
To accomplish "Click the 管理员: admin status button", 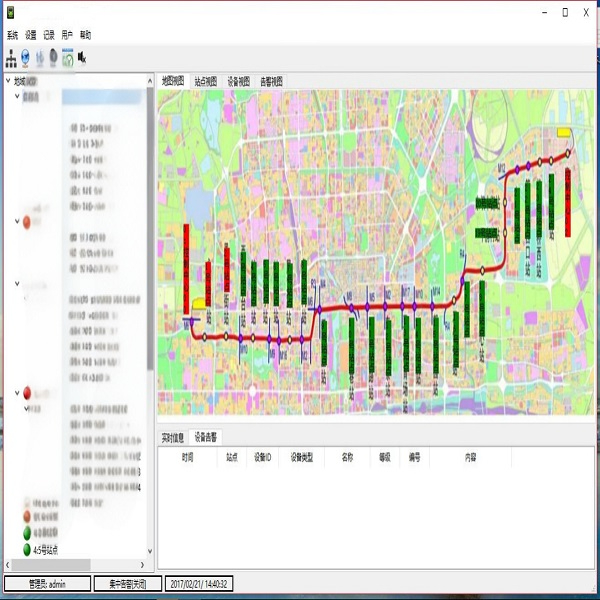I will coord(47,583).
